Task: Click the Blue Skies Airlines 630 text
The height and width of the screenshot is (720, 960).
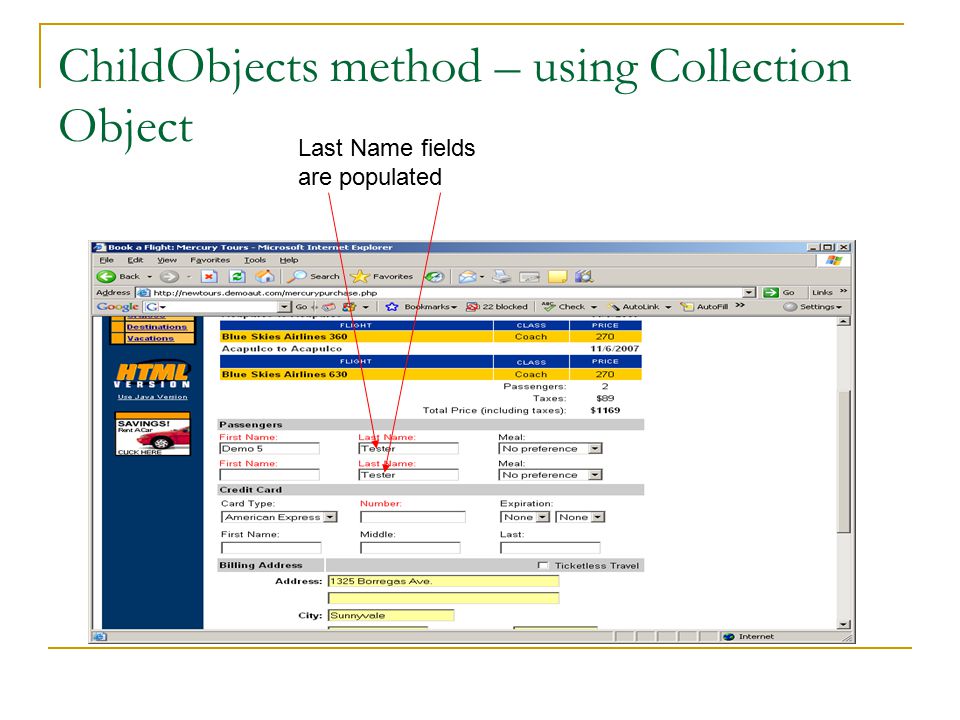Action: point(285,374)
